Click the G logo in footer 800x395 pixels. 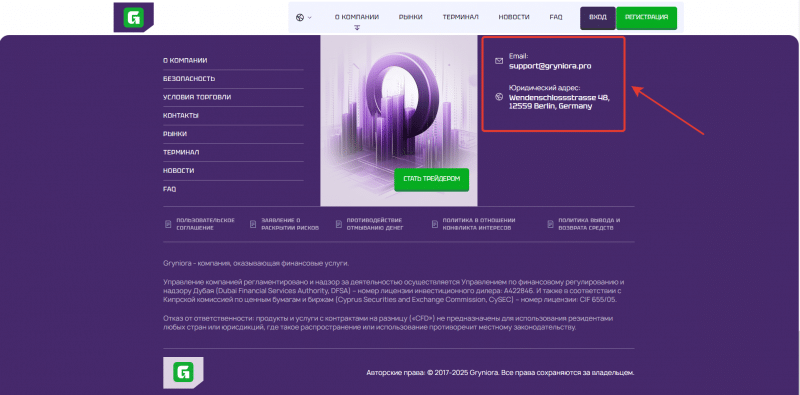183,373
